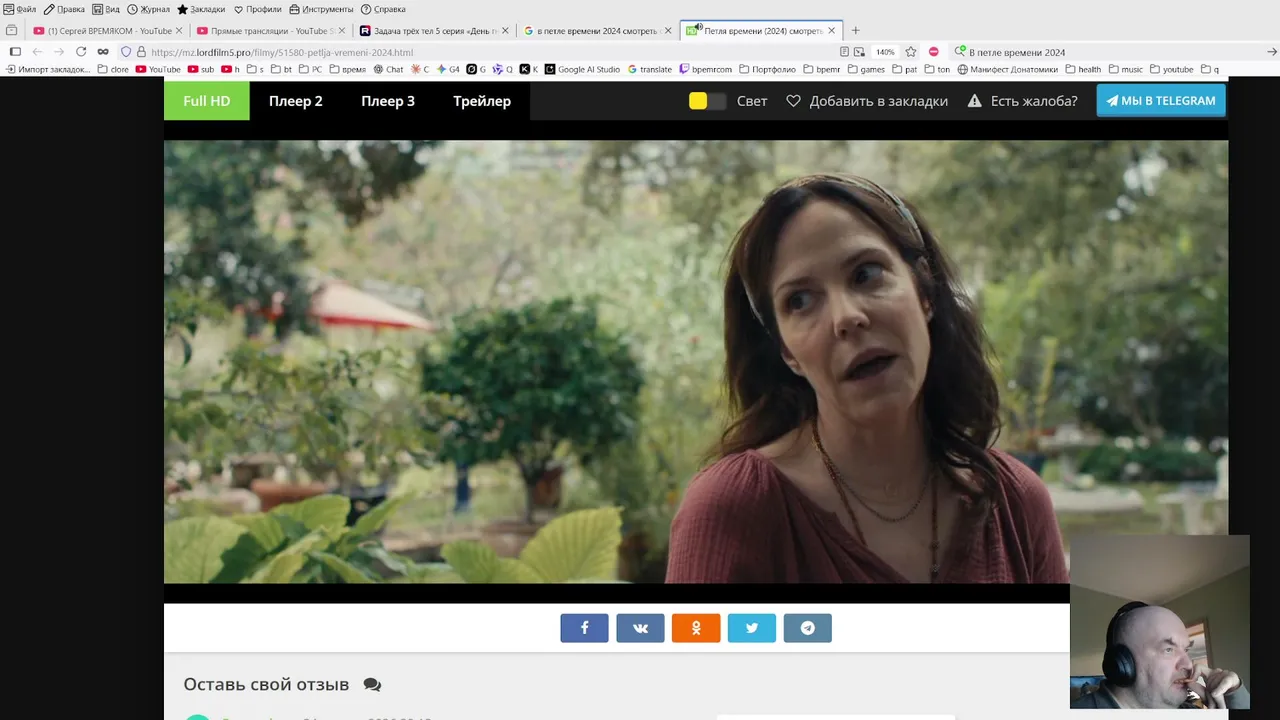This screenshot has height=720, width=1280.
Task: Open the G4 bookmark
Action: pos(448,70)
